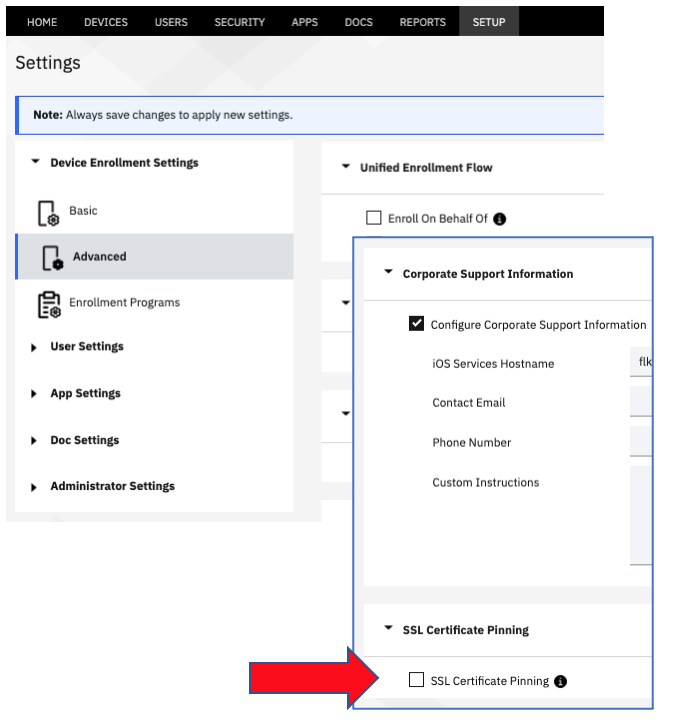Click the 'Settings' page heading
This screenshot has height=728, width=676.
click(x=48, y=63)
